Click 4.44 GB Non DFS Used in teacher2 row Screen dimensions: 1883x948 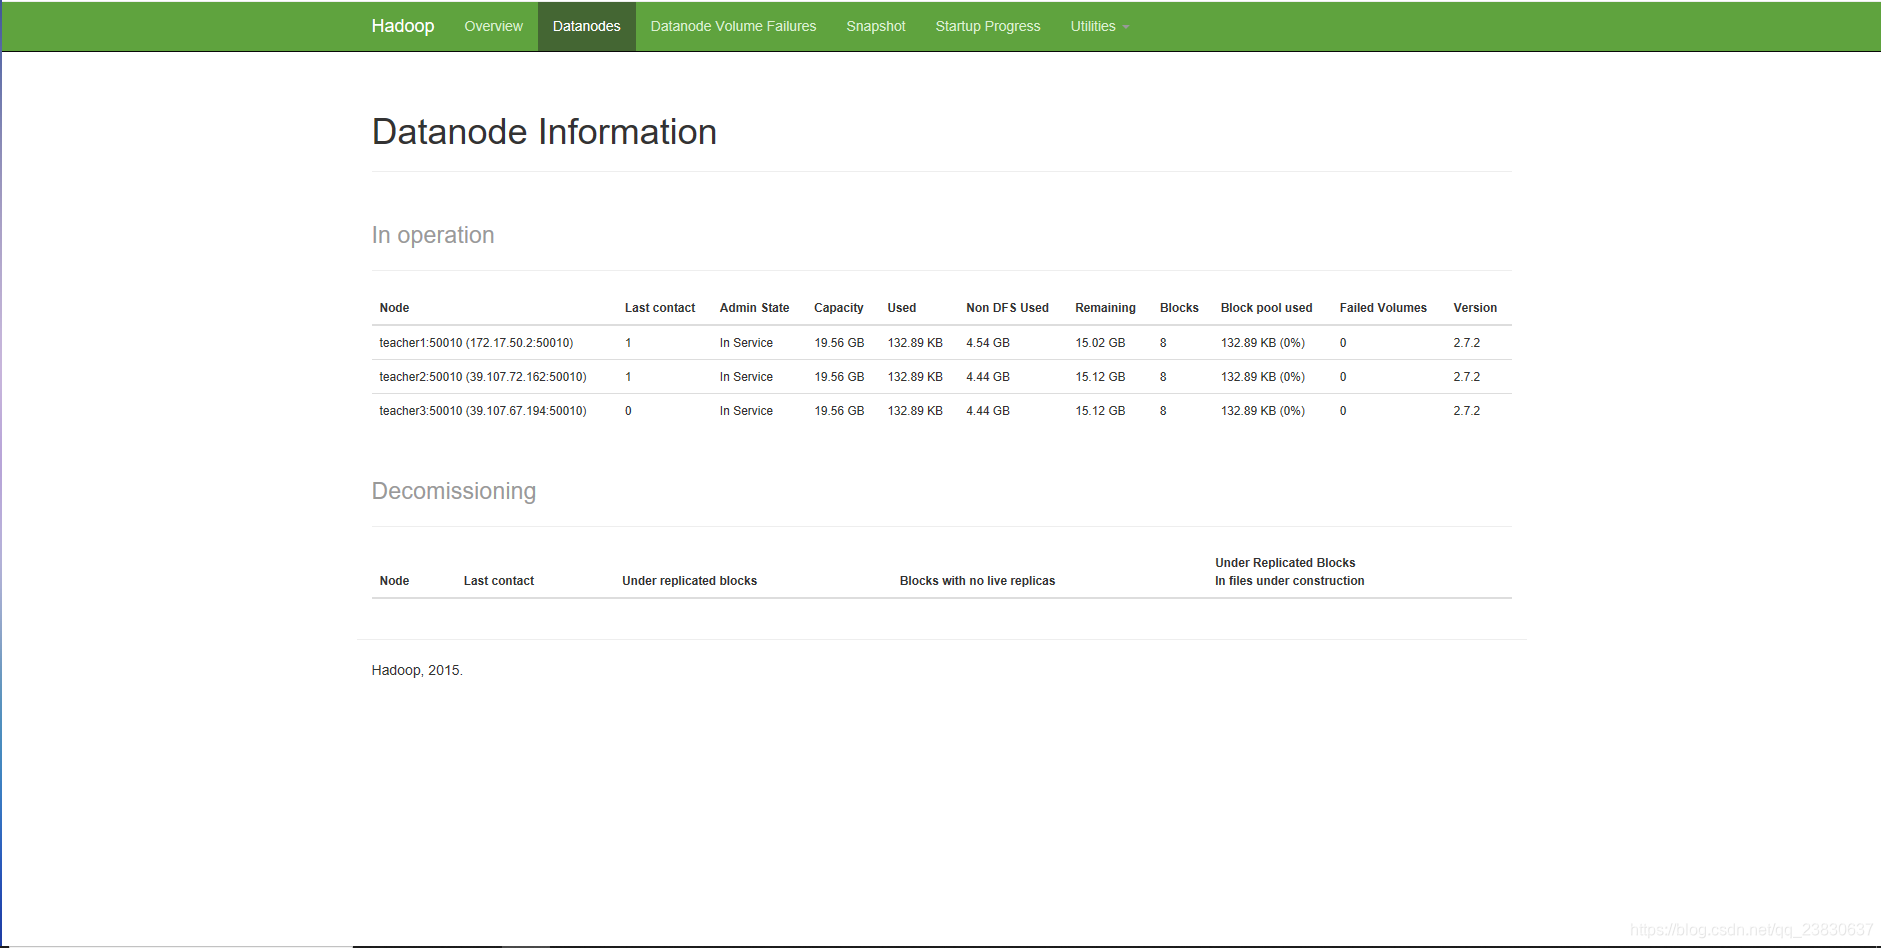(988, 377)
